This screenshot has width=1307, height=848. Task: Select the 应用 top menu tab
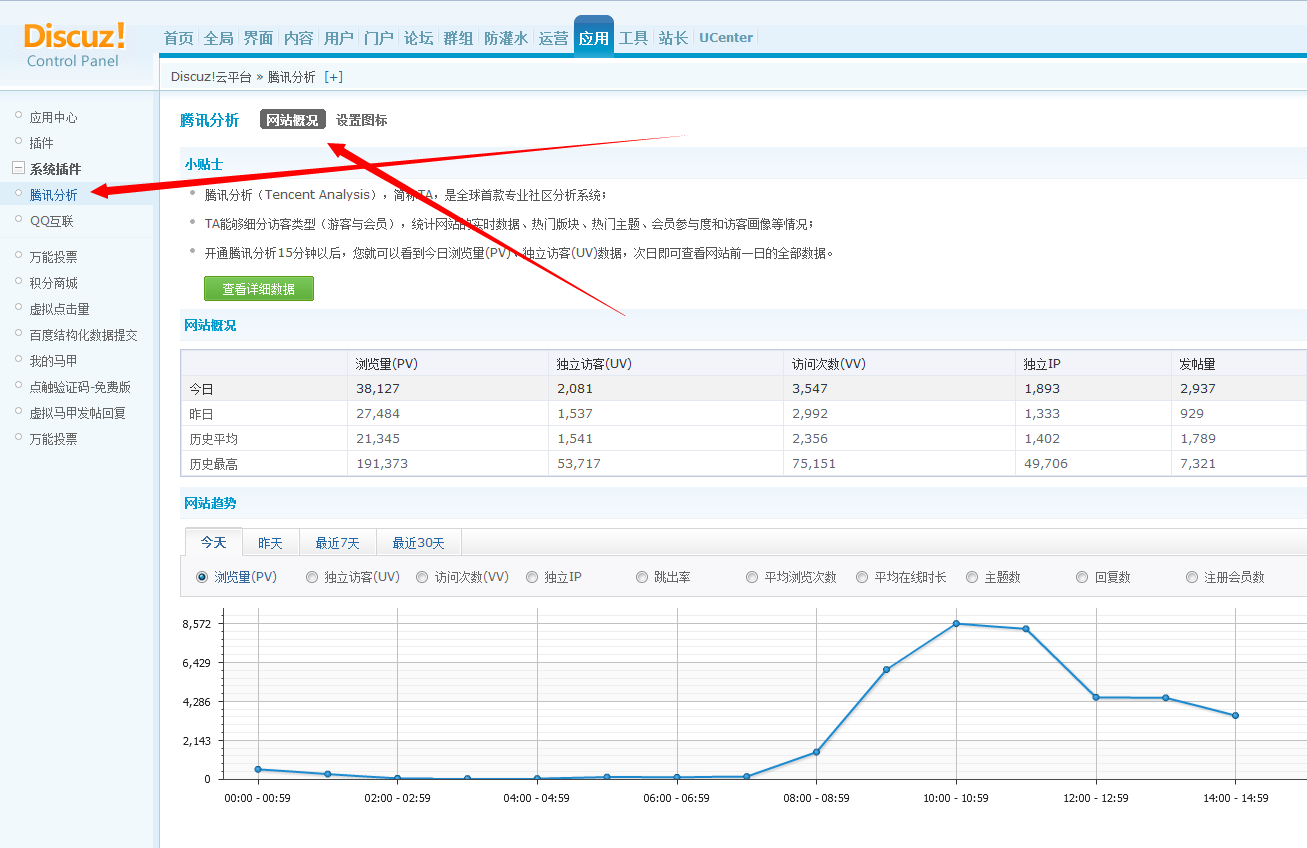(x=594, y=38)
